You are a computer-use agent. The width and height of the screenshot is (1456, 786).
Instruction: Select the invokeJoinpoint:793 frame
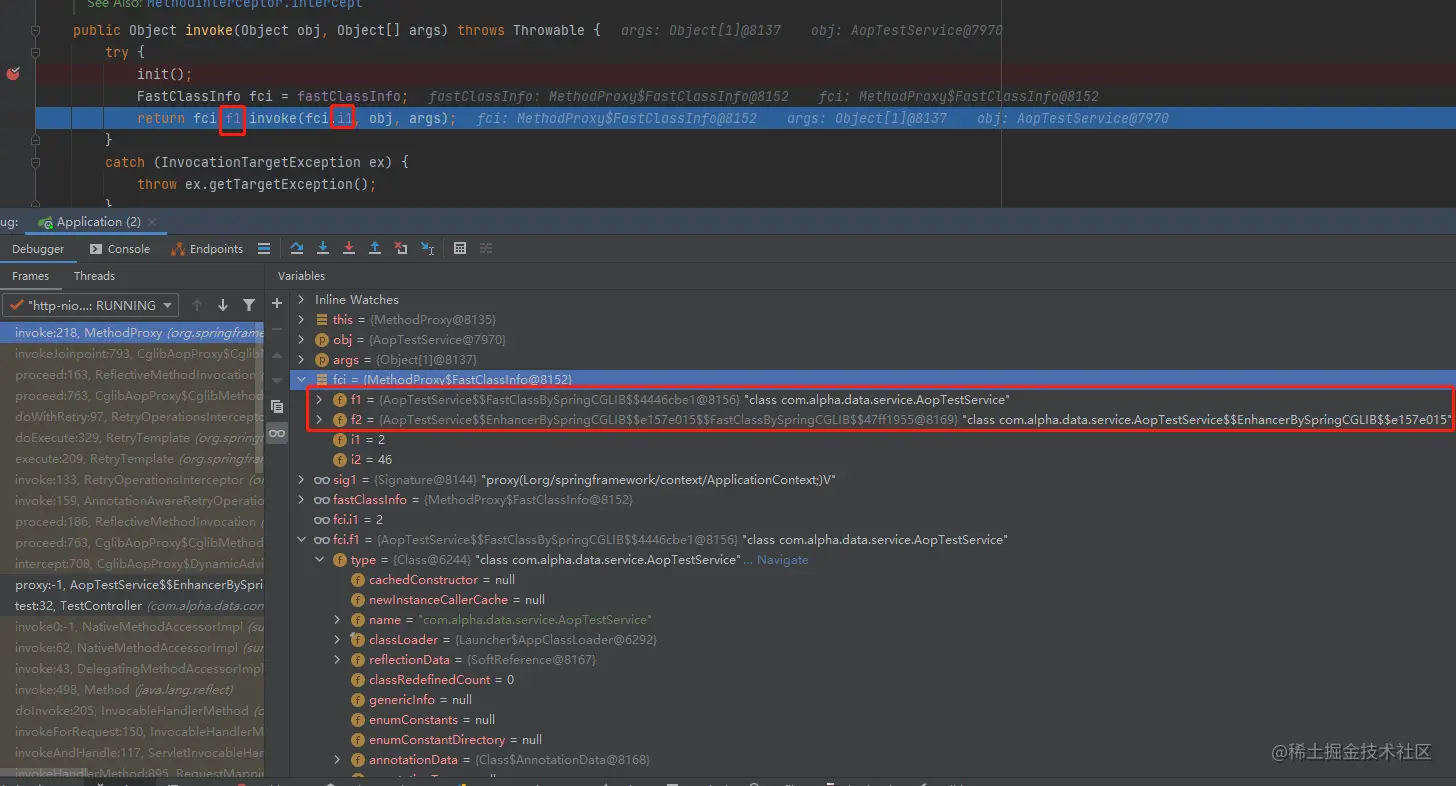tap(132, 353)
